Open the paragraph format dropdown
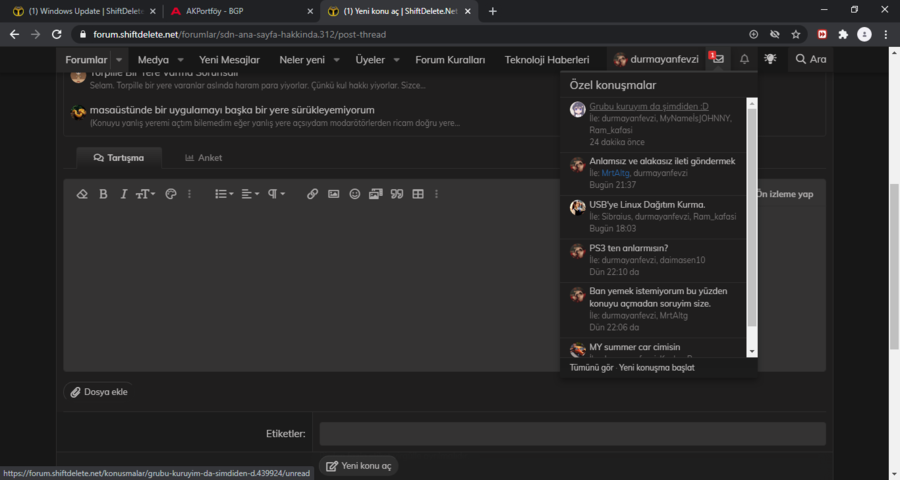This screenshot has width=900, height=480. 276,194
